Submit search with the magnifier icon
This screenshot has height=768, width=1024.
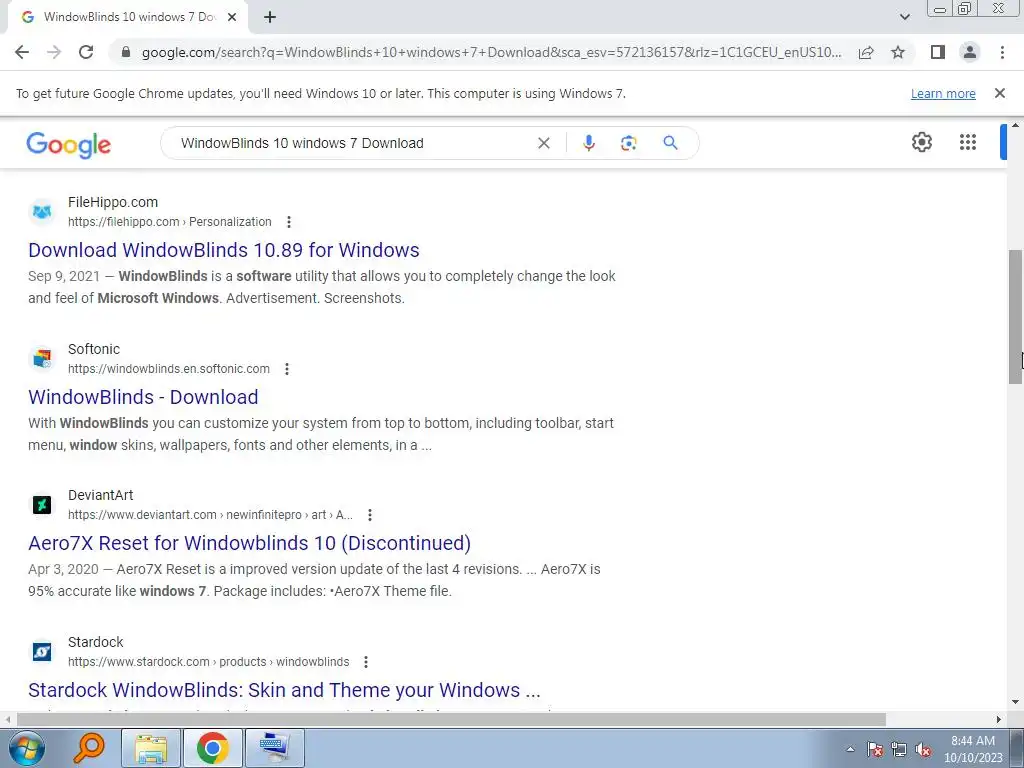pos(670,142)
